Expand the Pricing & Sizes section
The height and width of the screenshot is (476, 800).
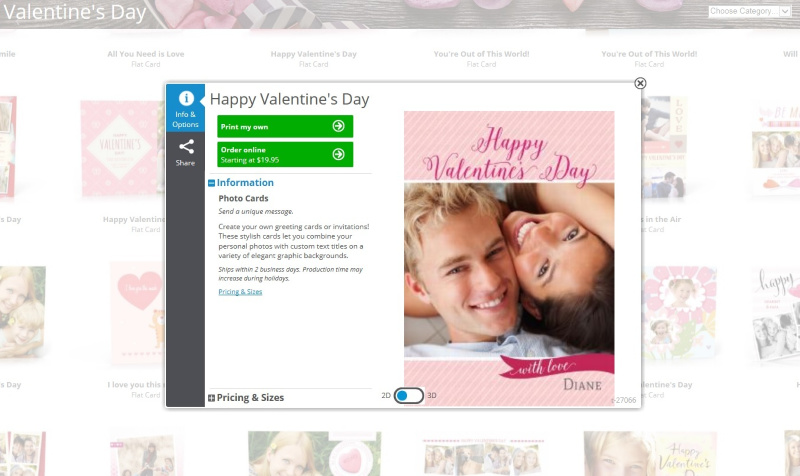211,398
